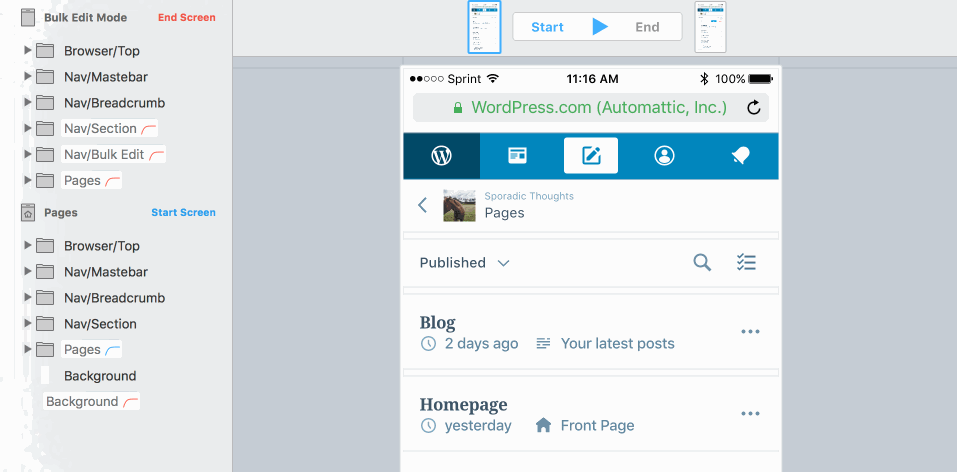957x472 pixels.
Task: Click the clock icon beside yesterday
Action: 428,426
